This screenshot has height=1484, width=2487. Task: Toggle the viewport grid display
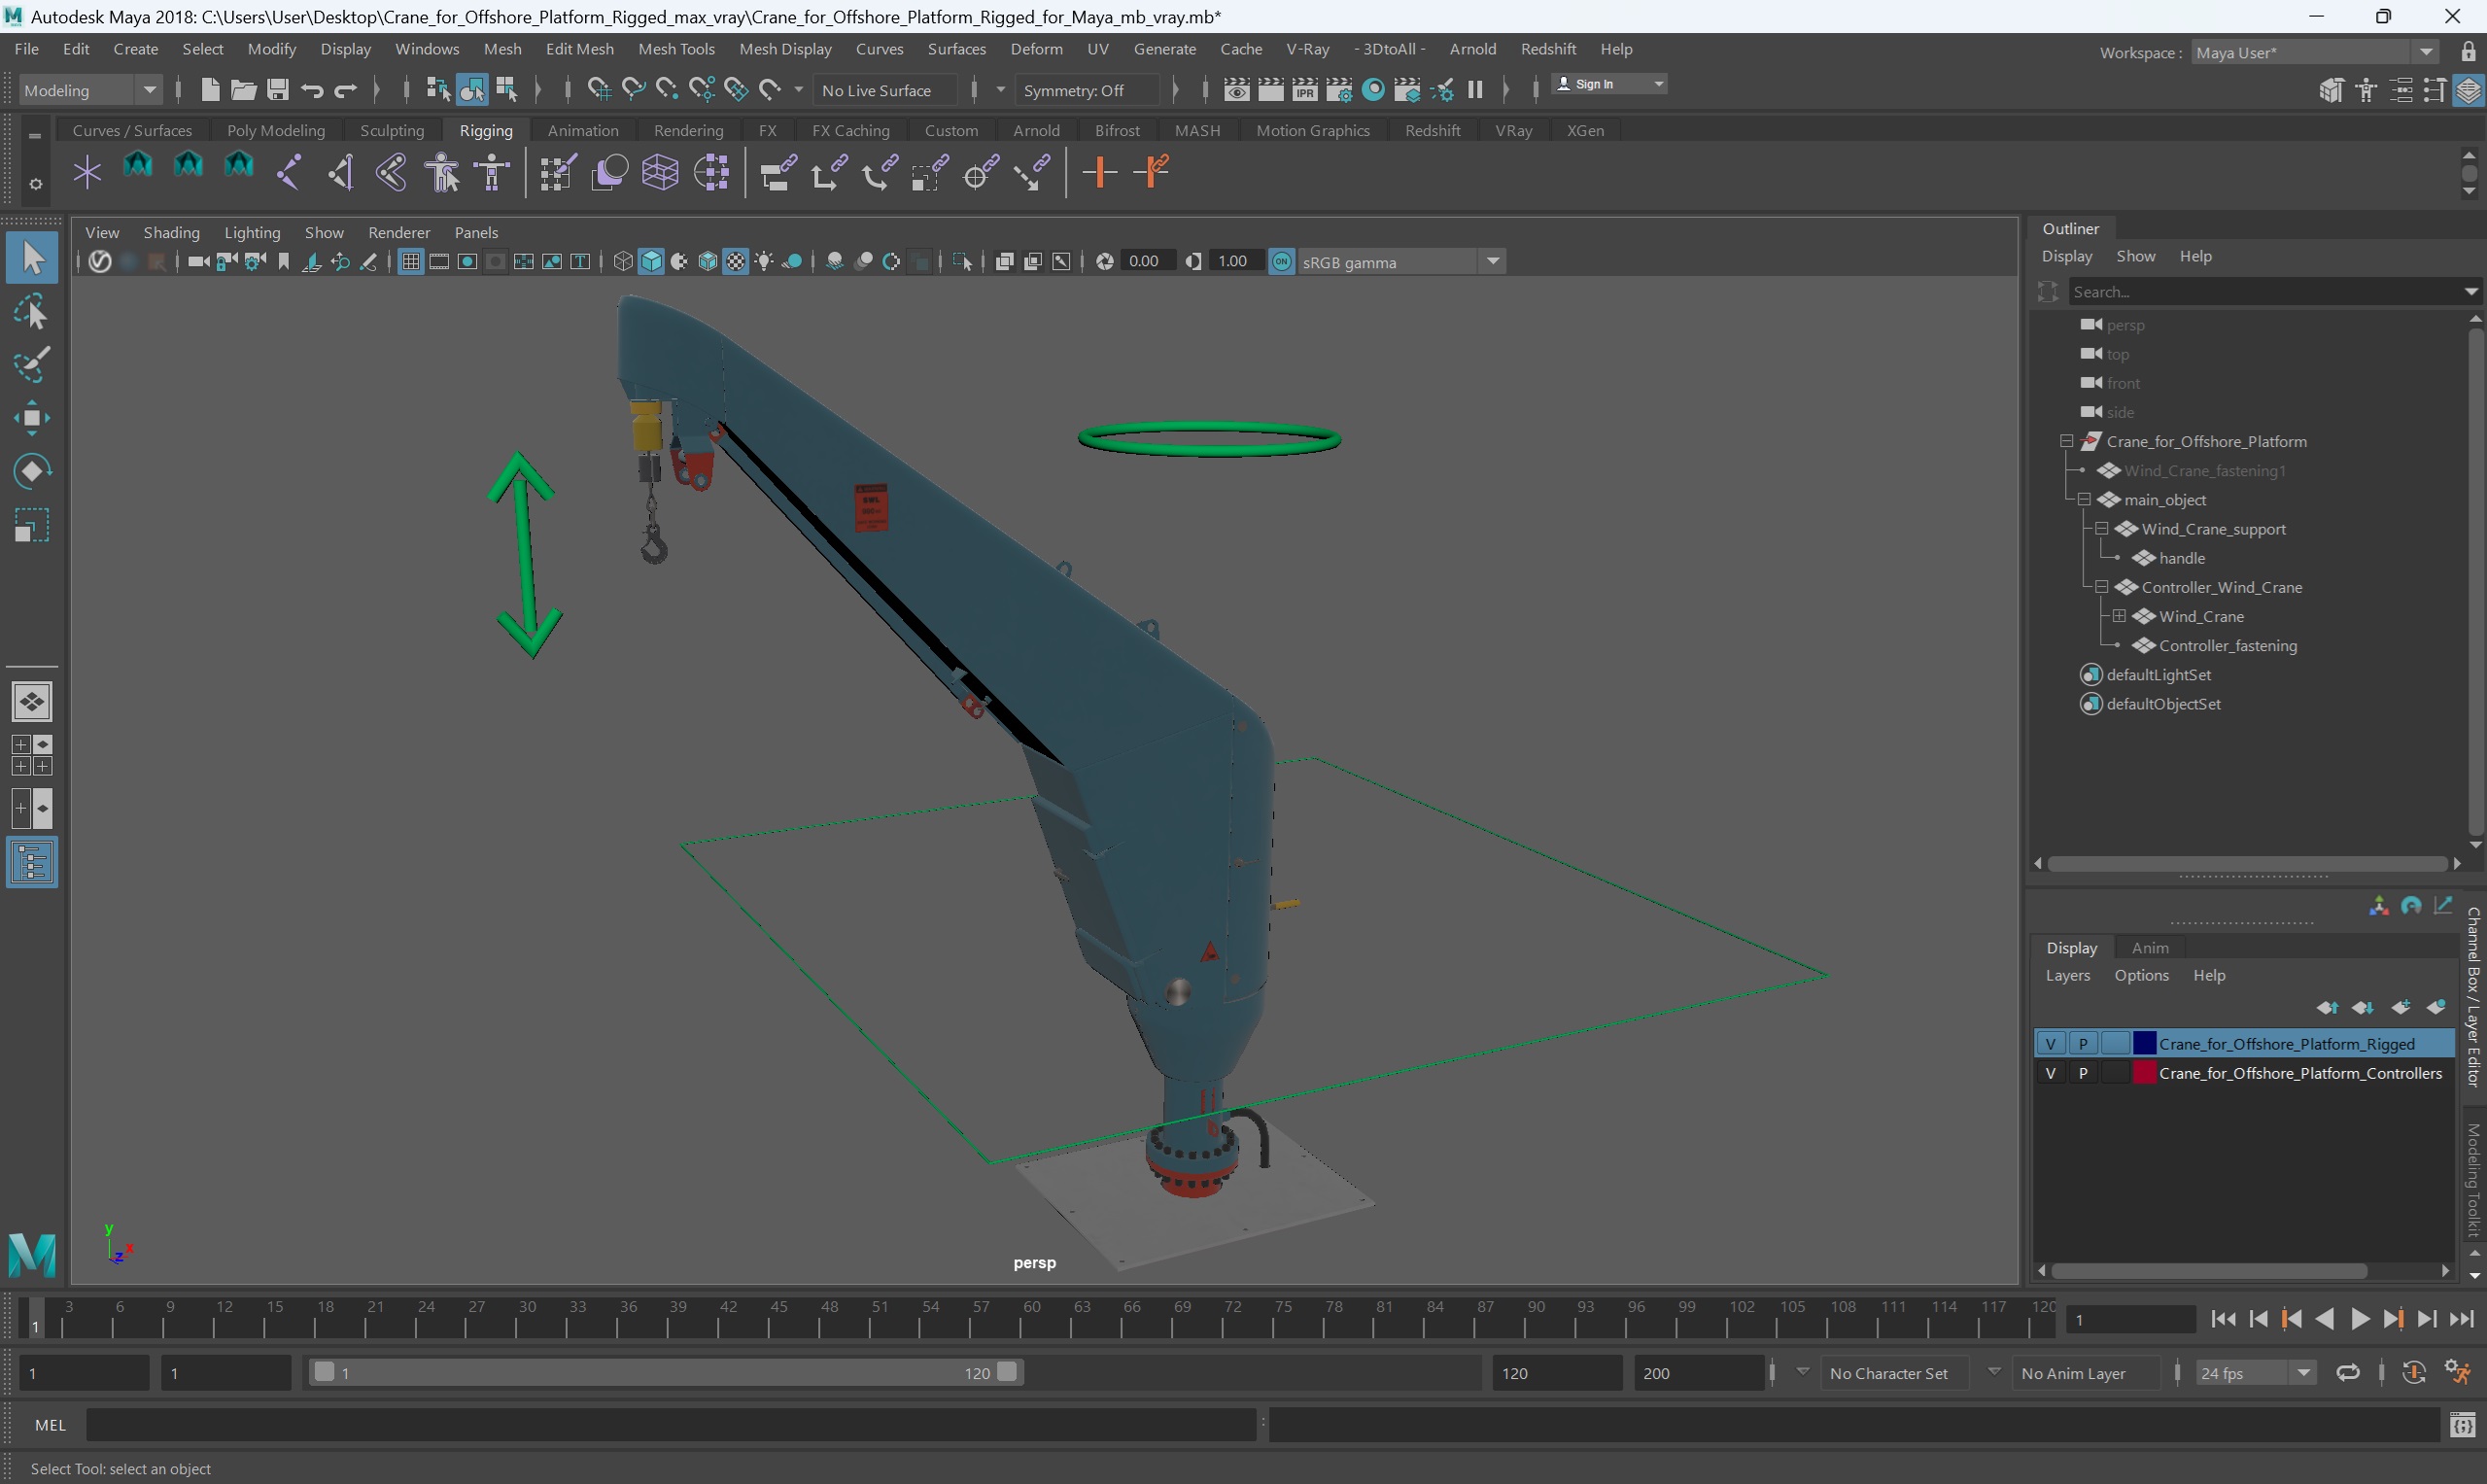coord(410,262)
